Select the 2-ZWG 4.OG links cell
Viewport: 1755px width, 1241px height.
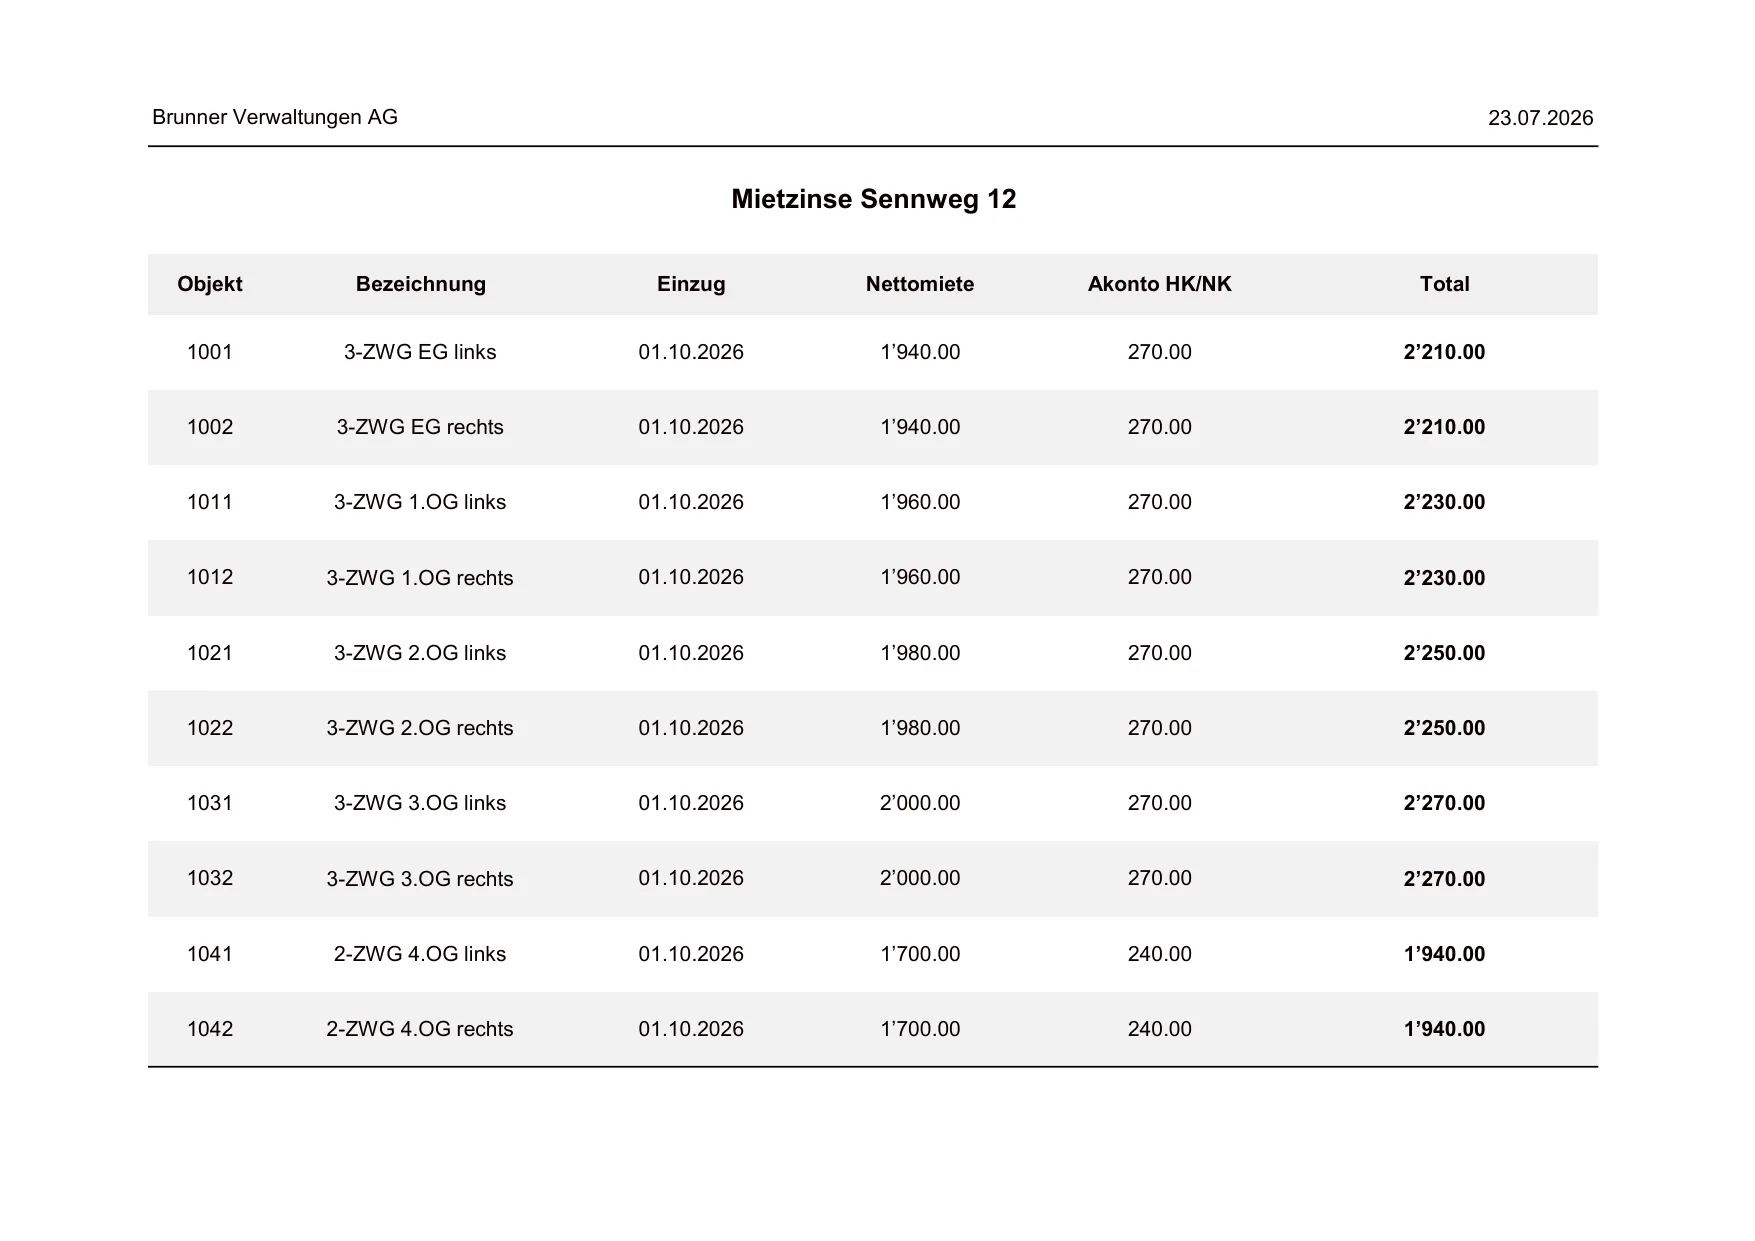(x=420, y=954)
